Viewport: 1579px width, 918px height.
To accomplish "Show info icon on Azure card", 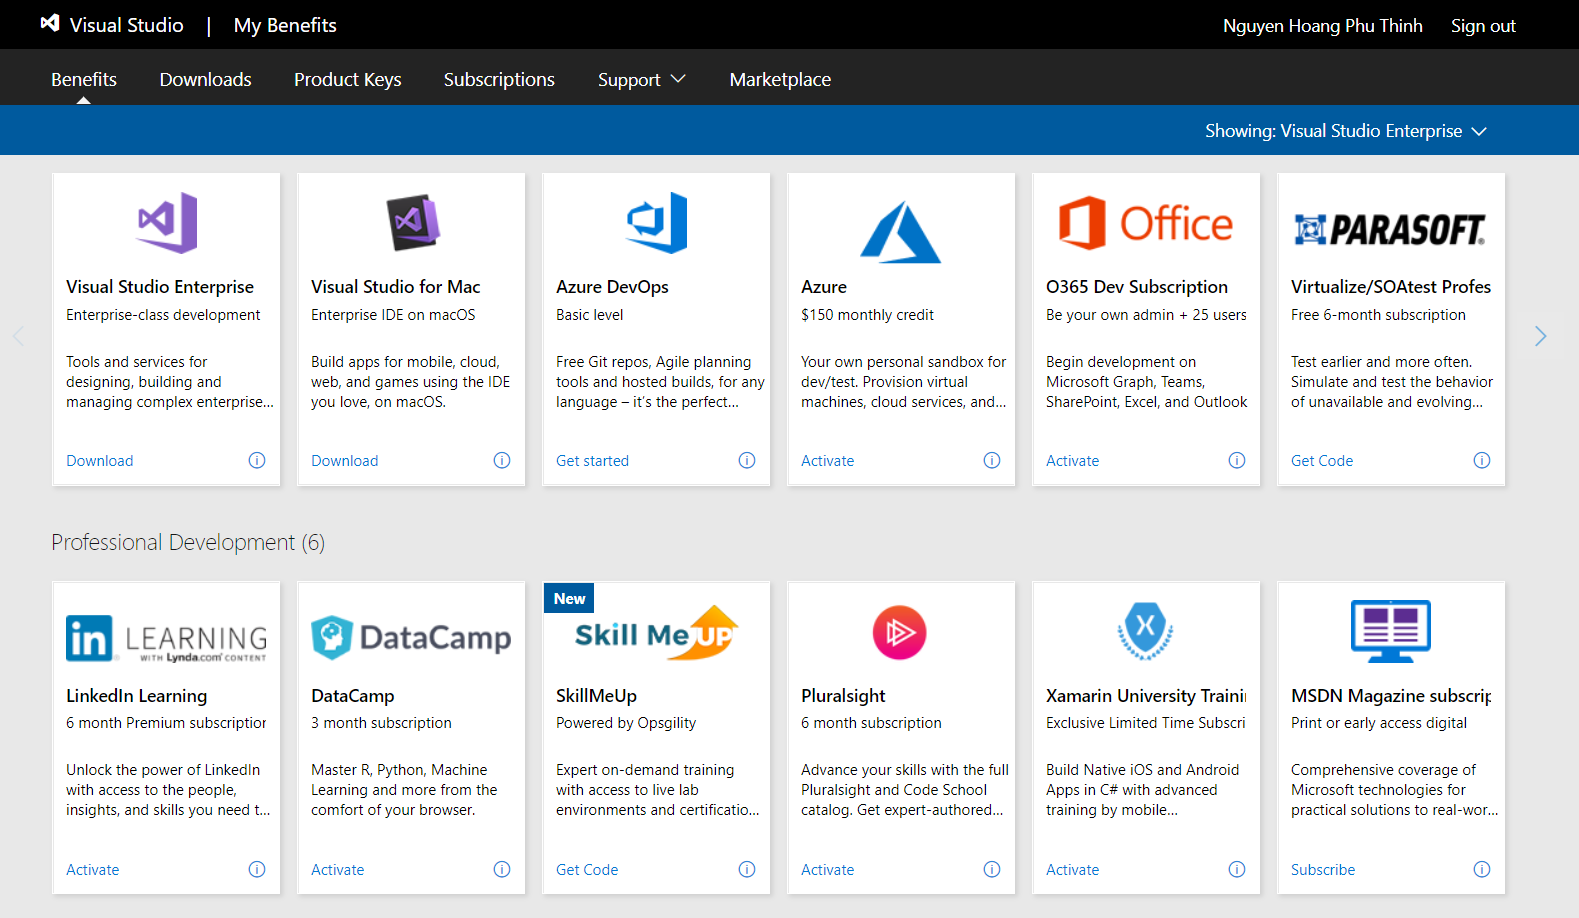I will coord(992,460).
